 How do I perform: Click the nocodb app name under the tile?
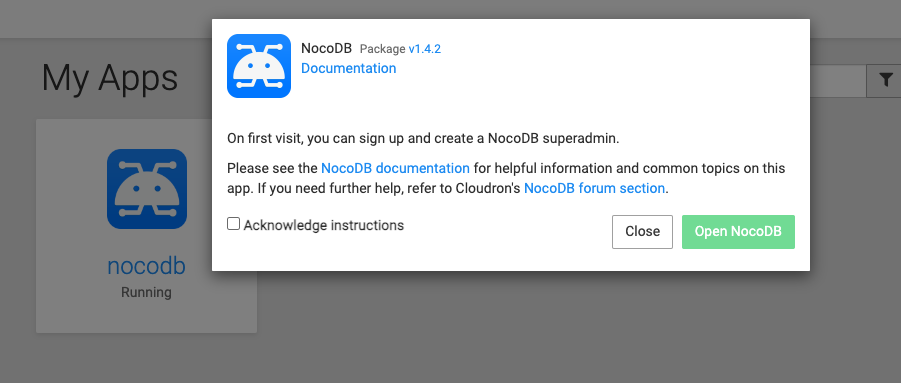pyautogui.click(x=147, y=266)
